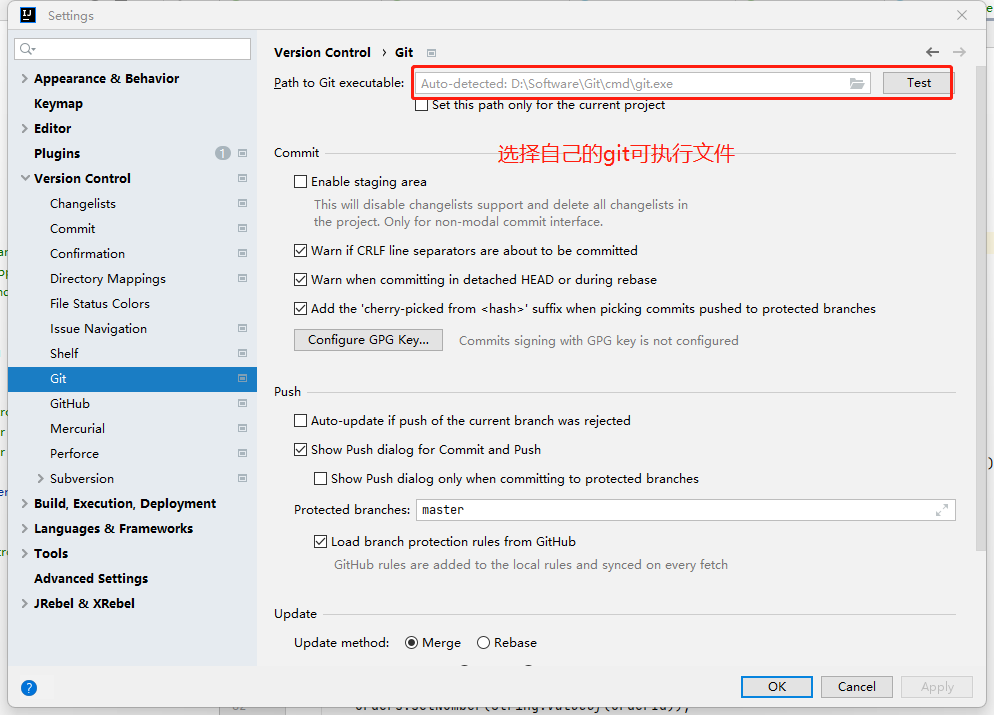The width and height of the screenshot is (994, 715).
Task: Open Advanced Settings page
Action: pos(91,579)
